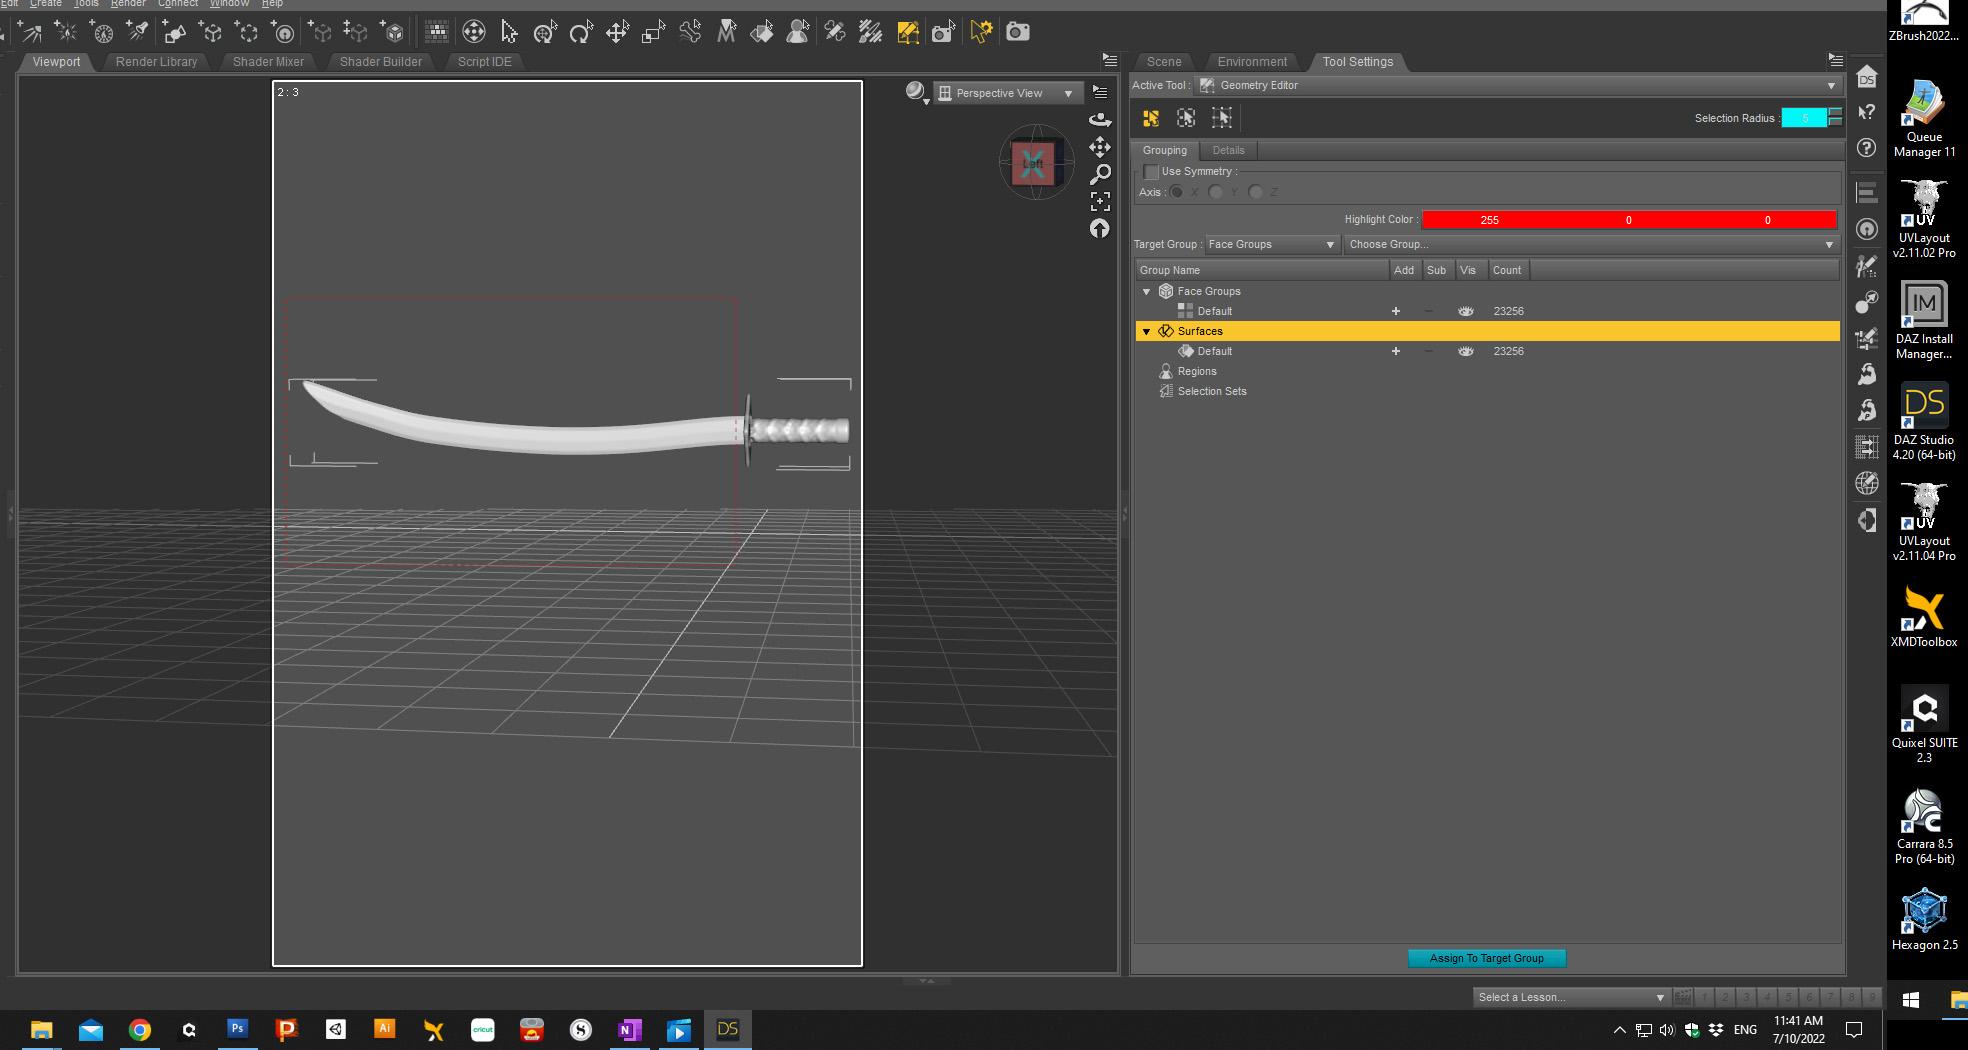This screenshot has height=1050, width=1968.
Task: Click Assign To Target Group button
Action: click(x=1487, y=958)
